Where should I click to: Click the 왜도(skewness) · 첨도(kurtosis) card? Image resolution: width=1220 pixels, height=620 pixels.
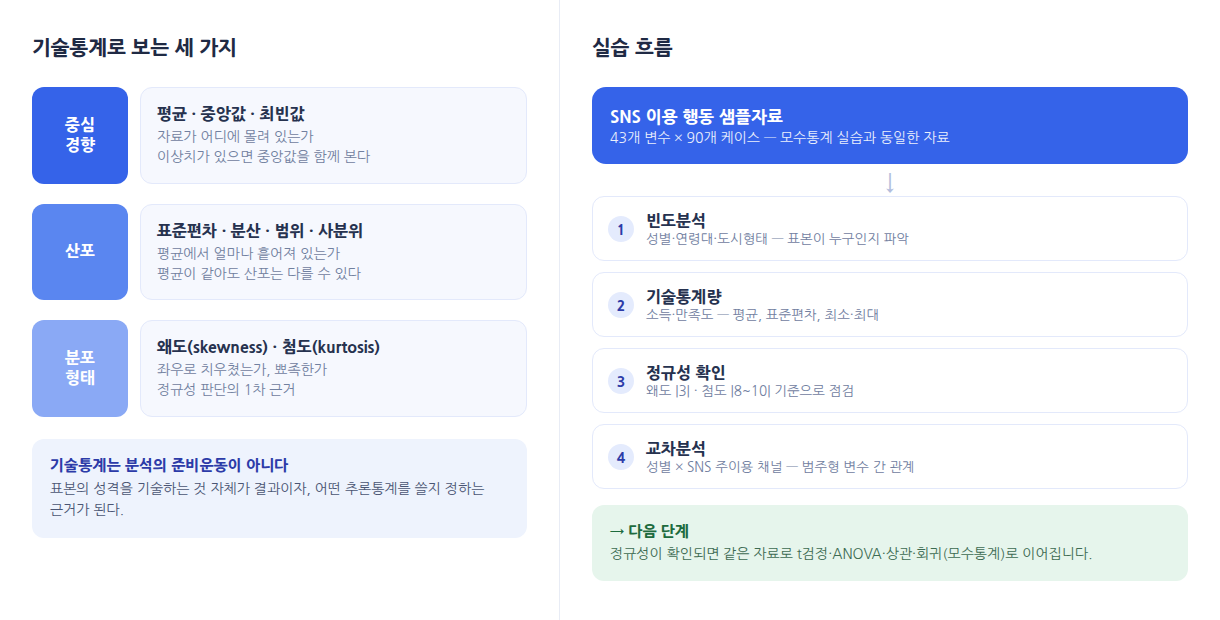point(333,368)
